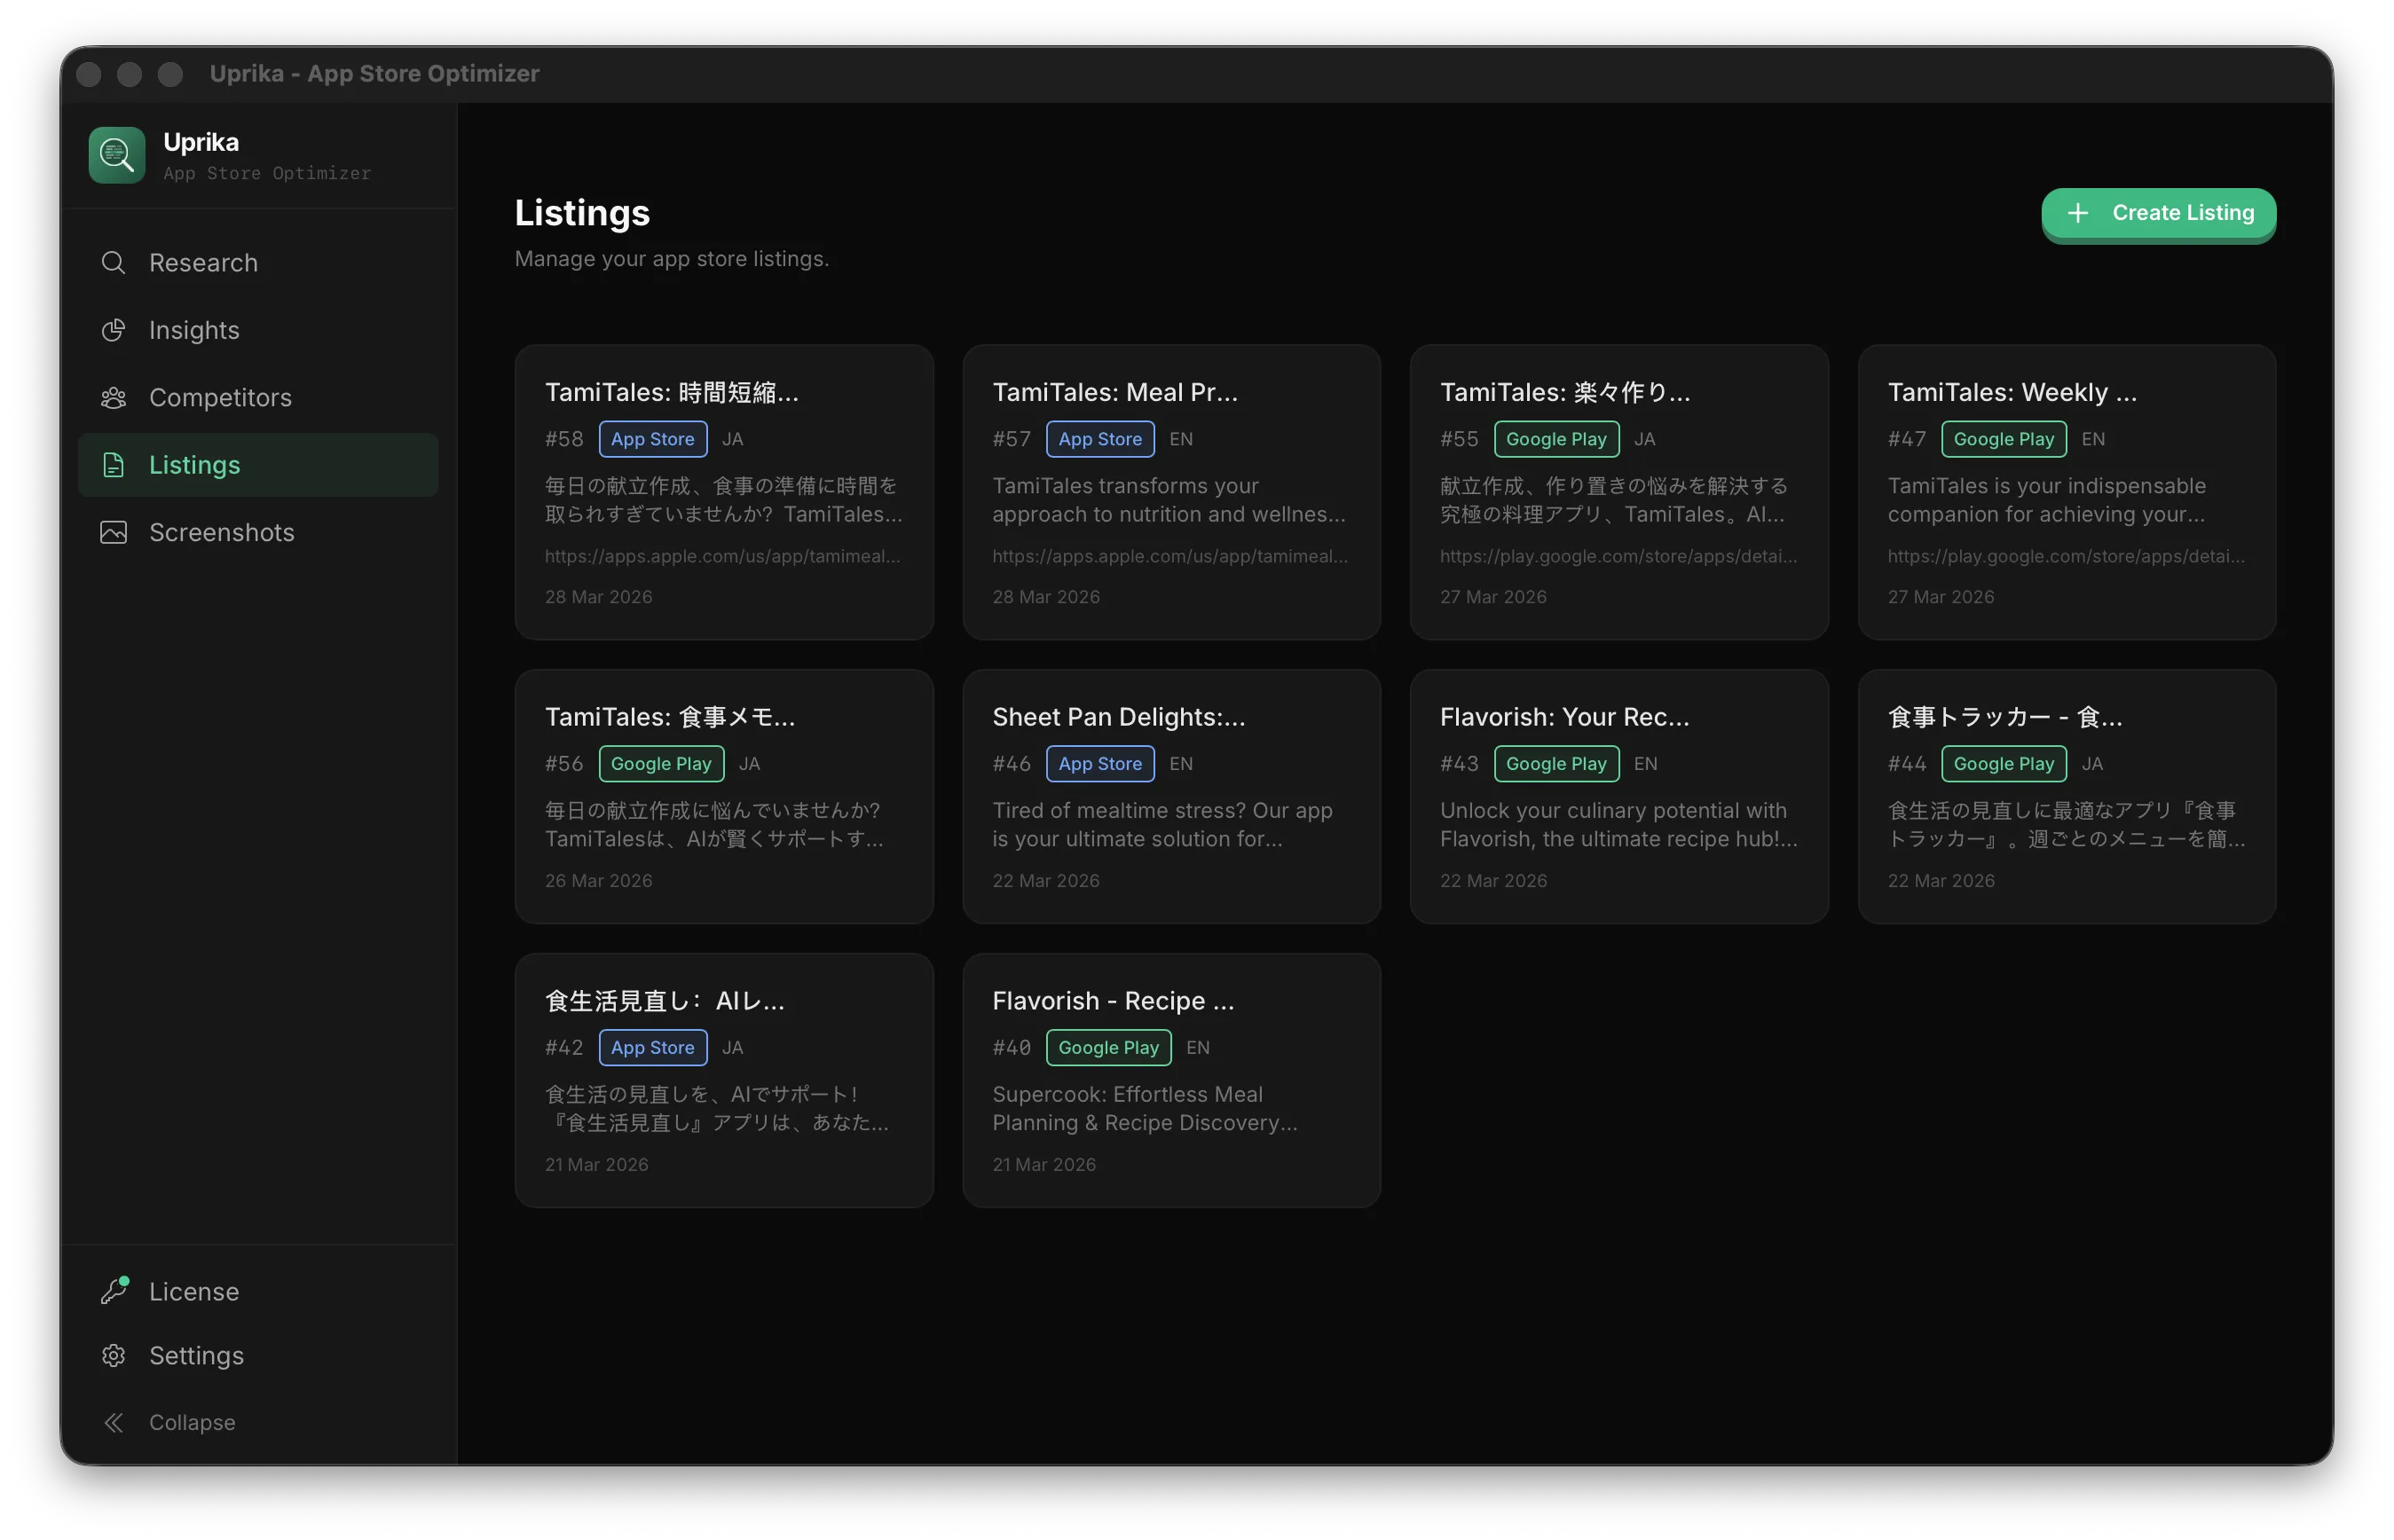Click the Settings gear icon

click(x=113, y=1355)
